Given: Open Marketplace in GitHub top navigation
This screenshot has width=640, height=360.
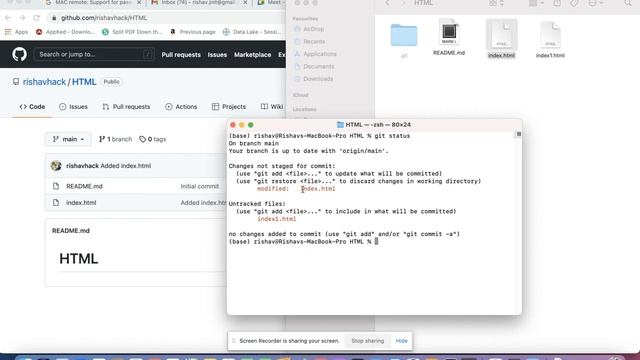Looking at the screenshot, I should (252, 55).
